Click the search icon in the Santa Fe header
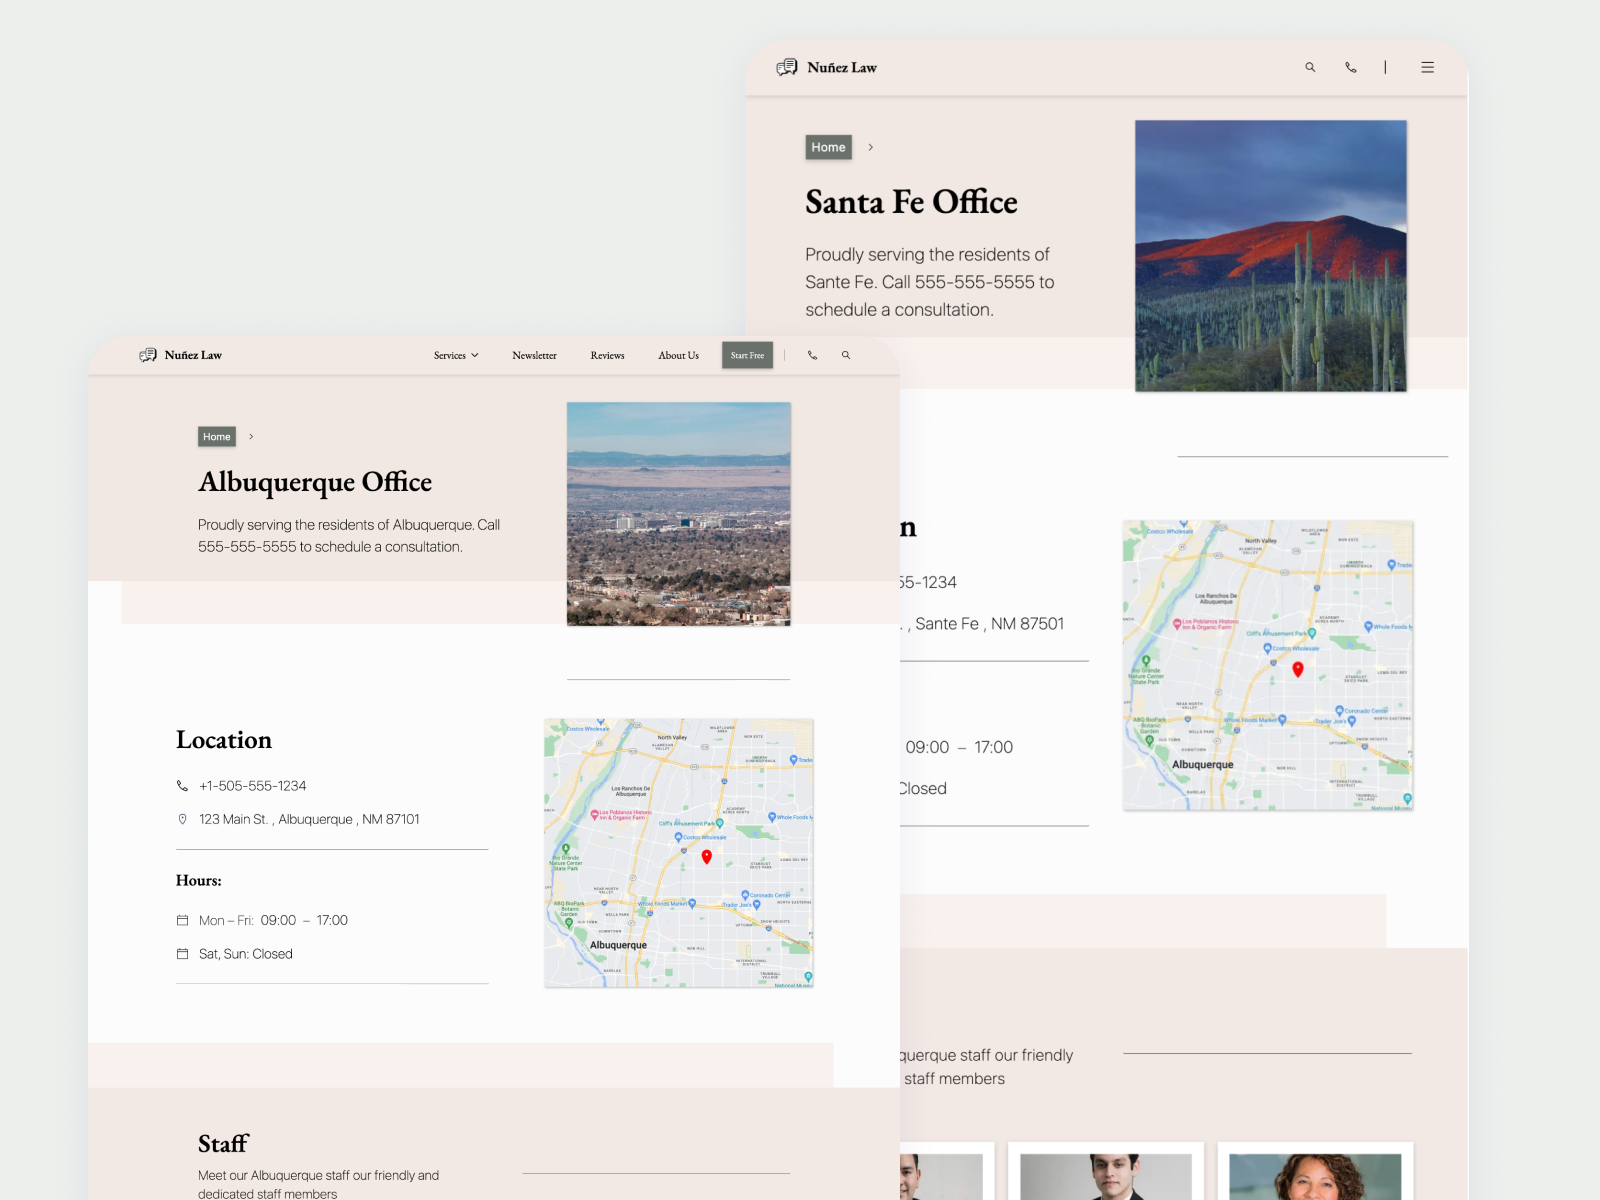Screen dimensions: 1600x1200 (x=1310, y=67)
